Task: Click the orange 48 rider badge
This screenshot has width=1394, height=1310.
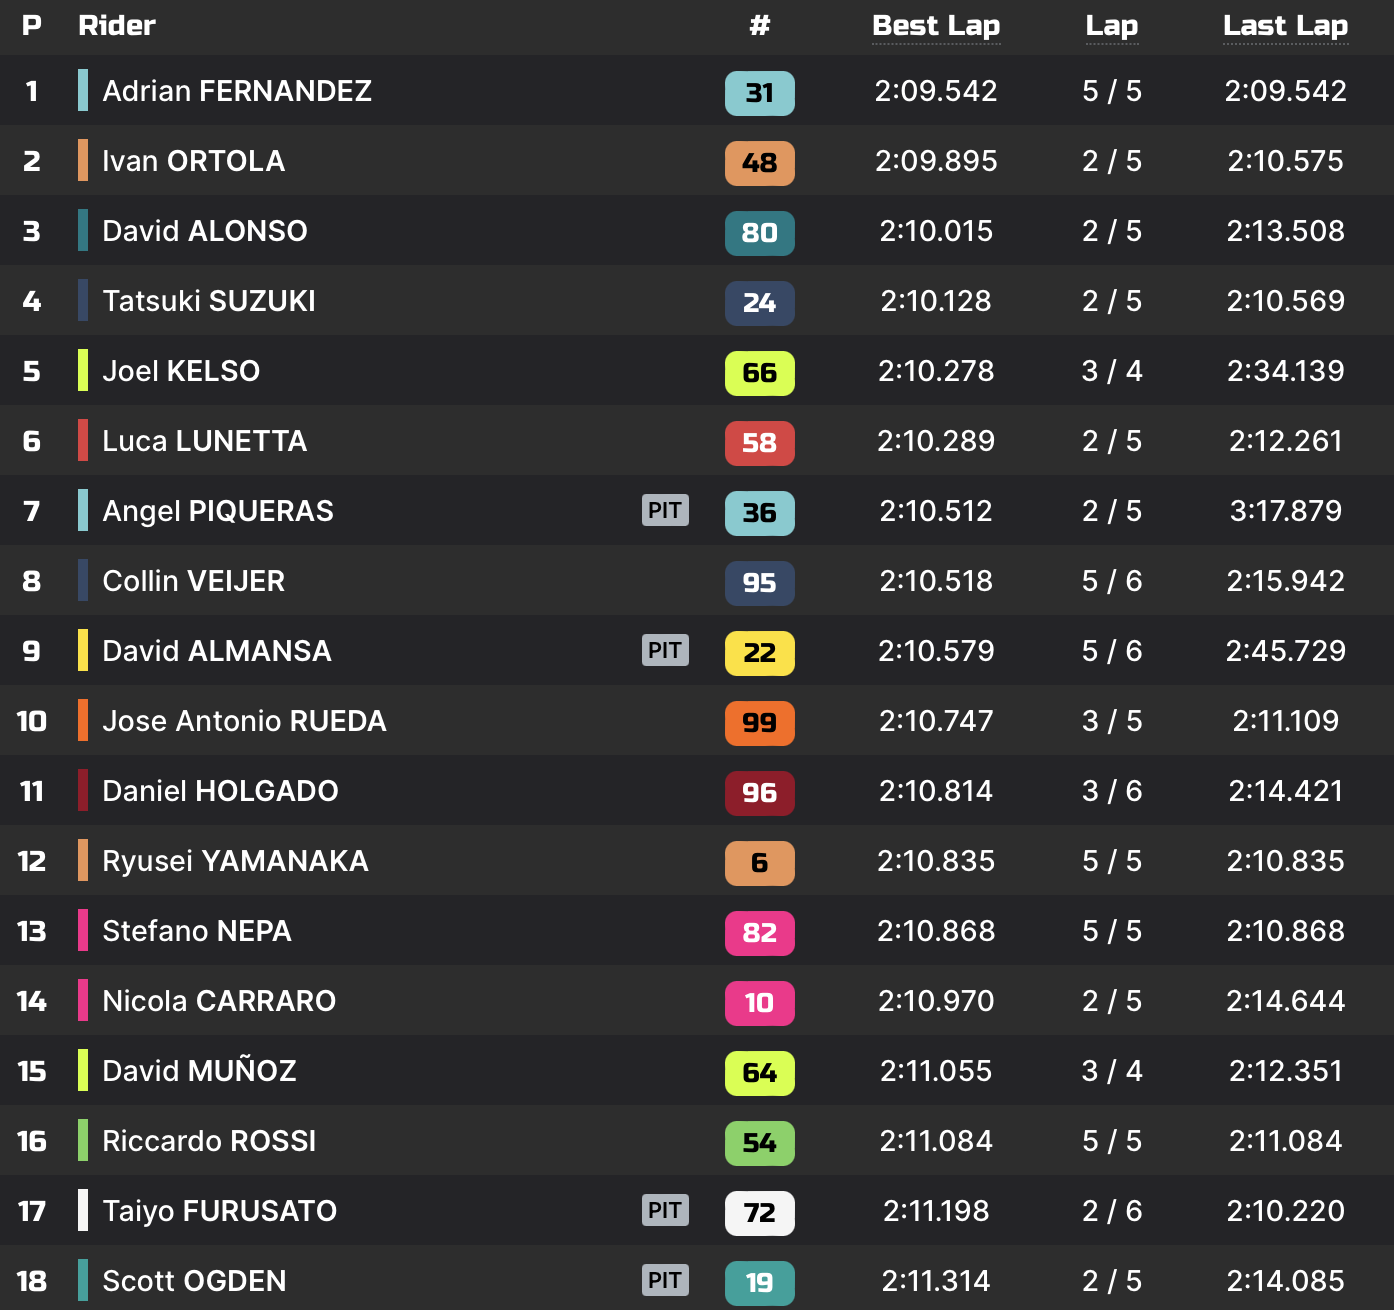Action: pyautogui.click(x=759, y=163)
